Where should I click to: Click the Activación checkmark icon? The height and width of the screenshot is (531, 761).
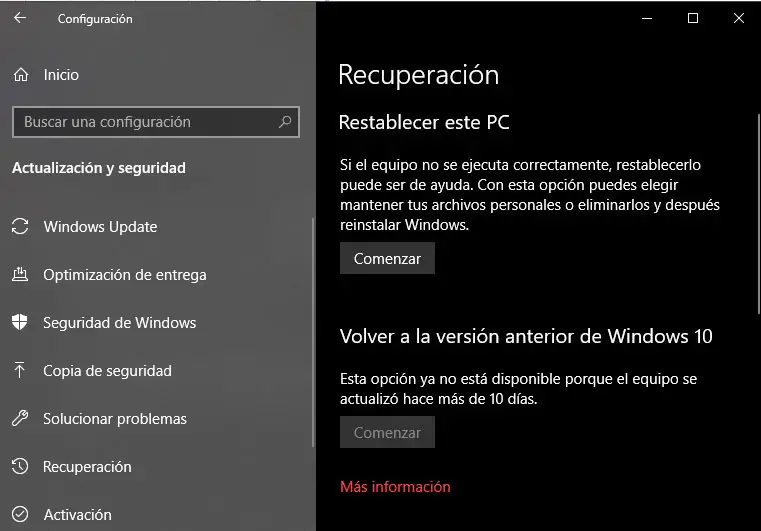tap(20, 515)
